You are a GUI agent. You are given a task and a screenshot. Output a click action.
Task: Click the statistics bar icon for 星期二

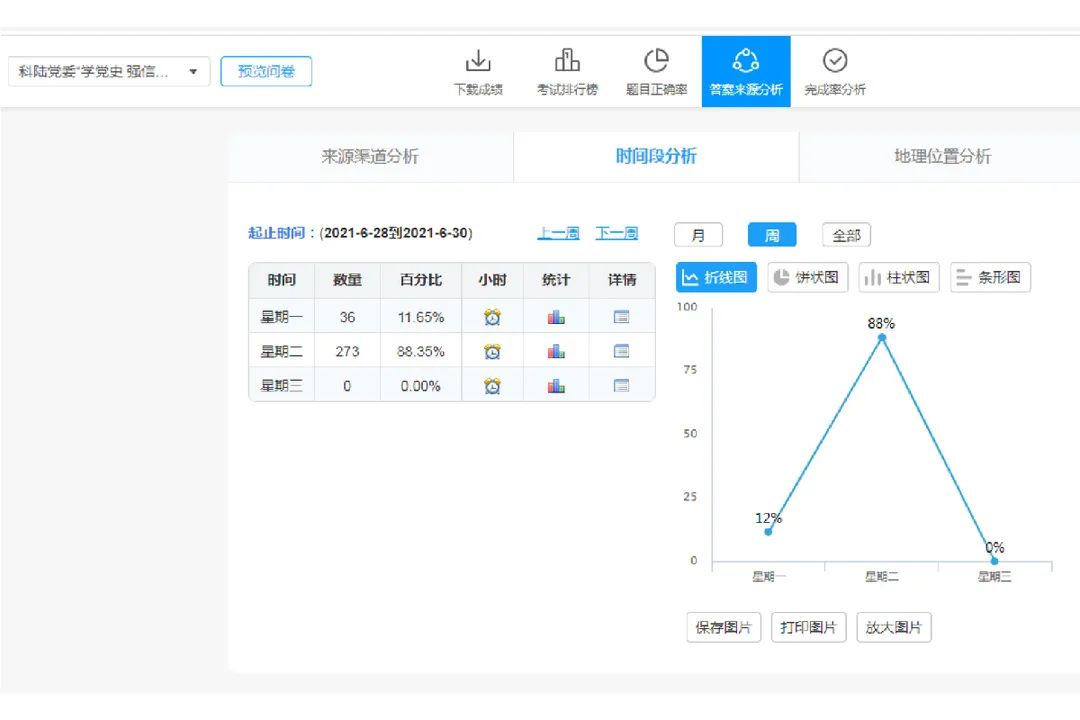click(556, 351)
